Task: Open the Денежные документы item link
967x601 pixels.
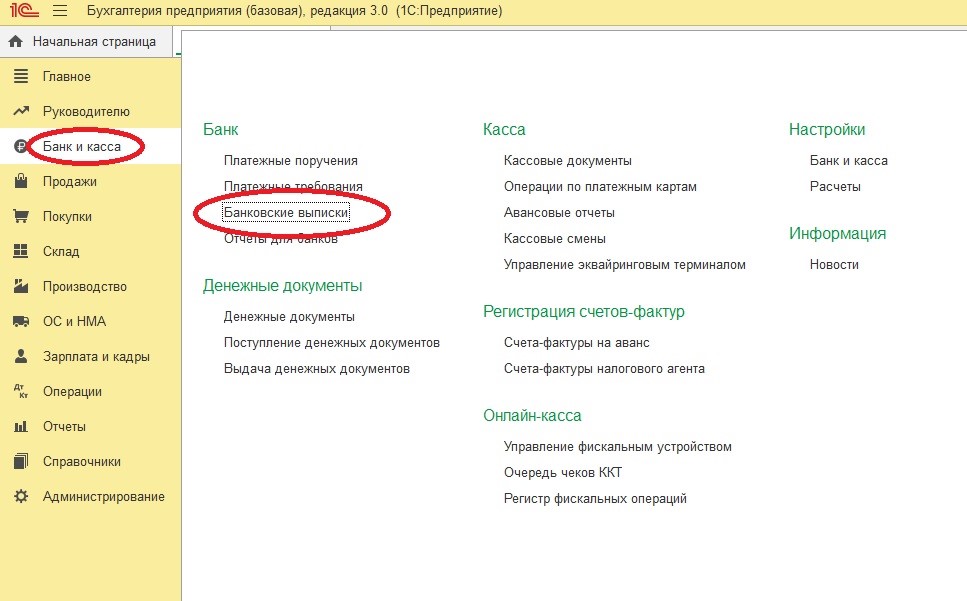Action: [x=289, y=317]
